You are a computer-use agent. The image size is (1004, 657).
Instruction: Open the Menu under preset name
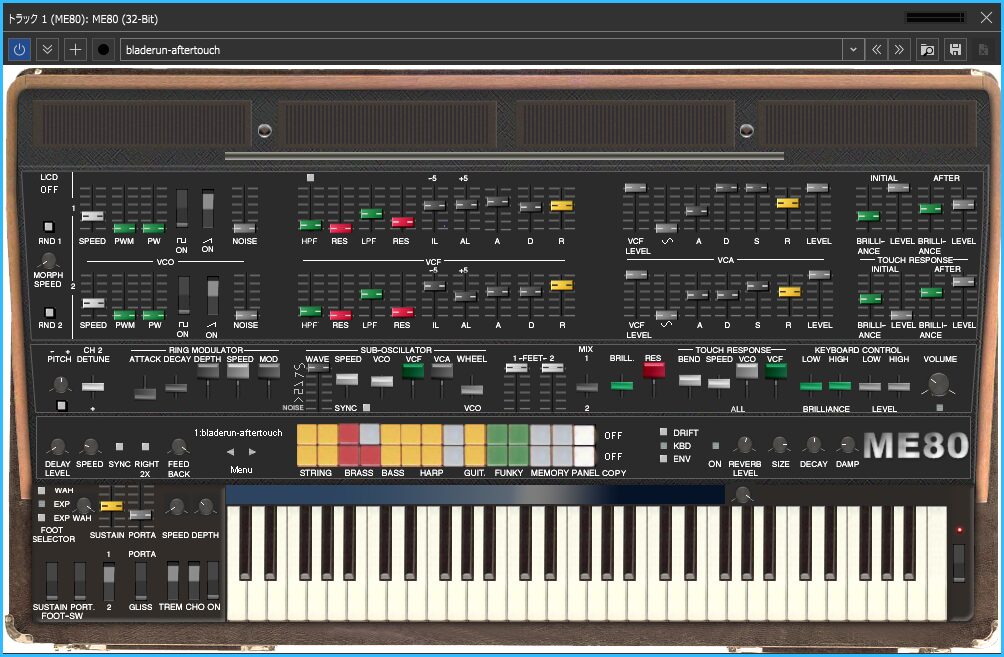pos(241,469)
